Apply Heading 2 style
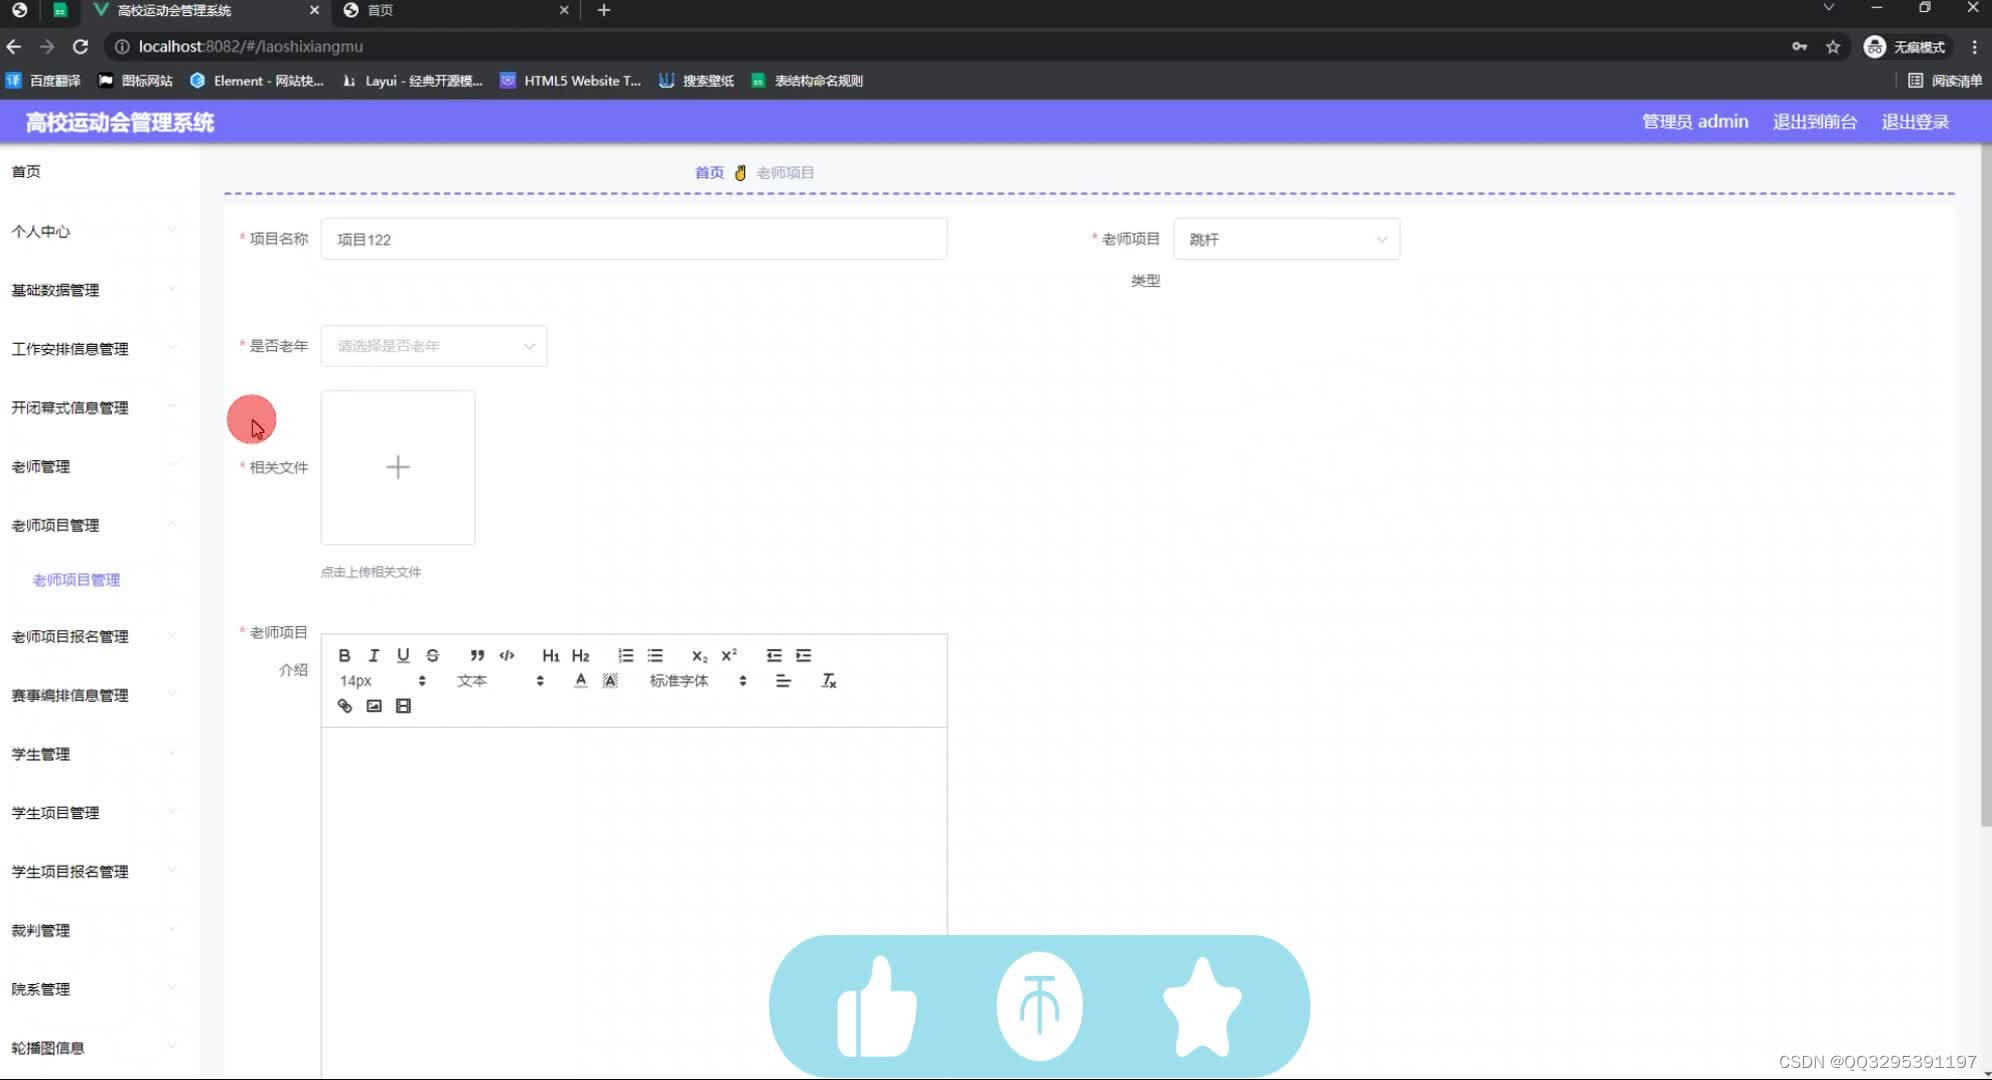This screenshot has width=1992, height=1080. coord(581,655)
